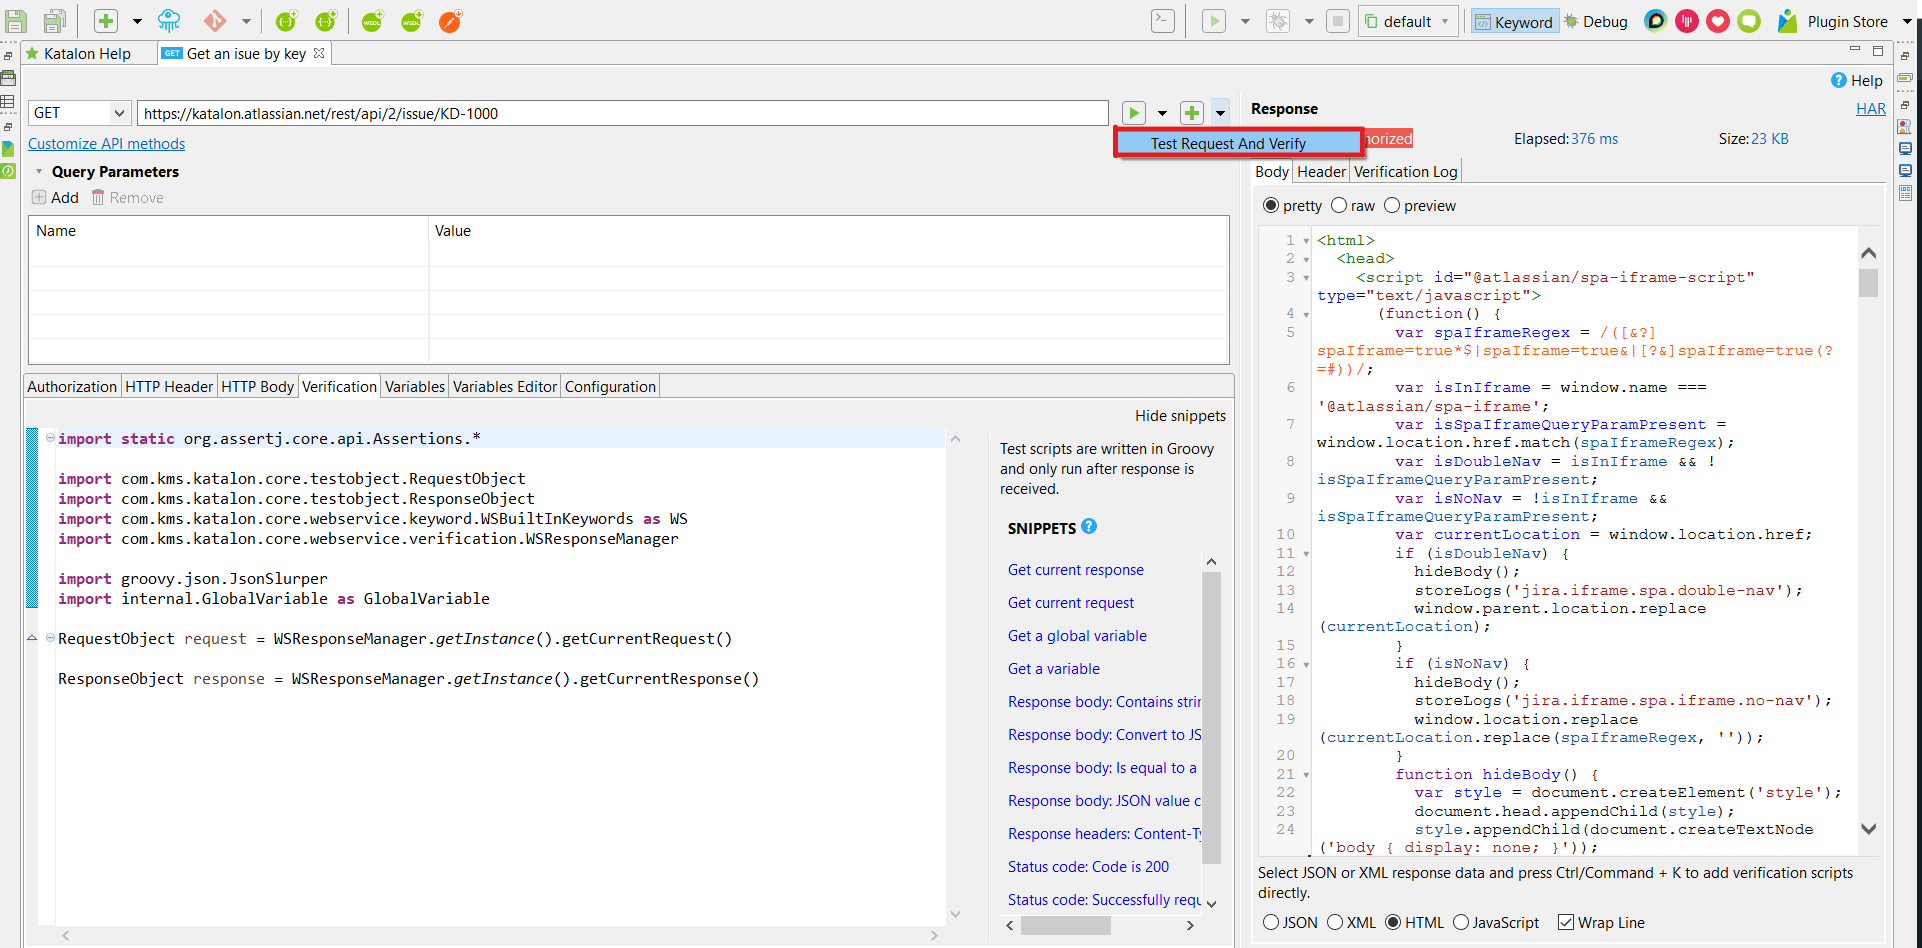Click the response body vertical scrollbar thumb
The width and height of the screenshot is (1922, 948).
(1868, 283)
